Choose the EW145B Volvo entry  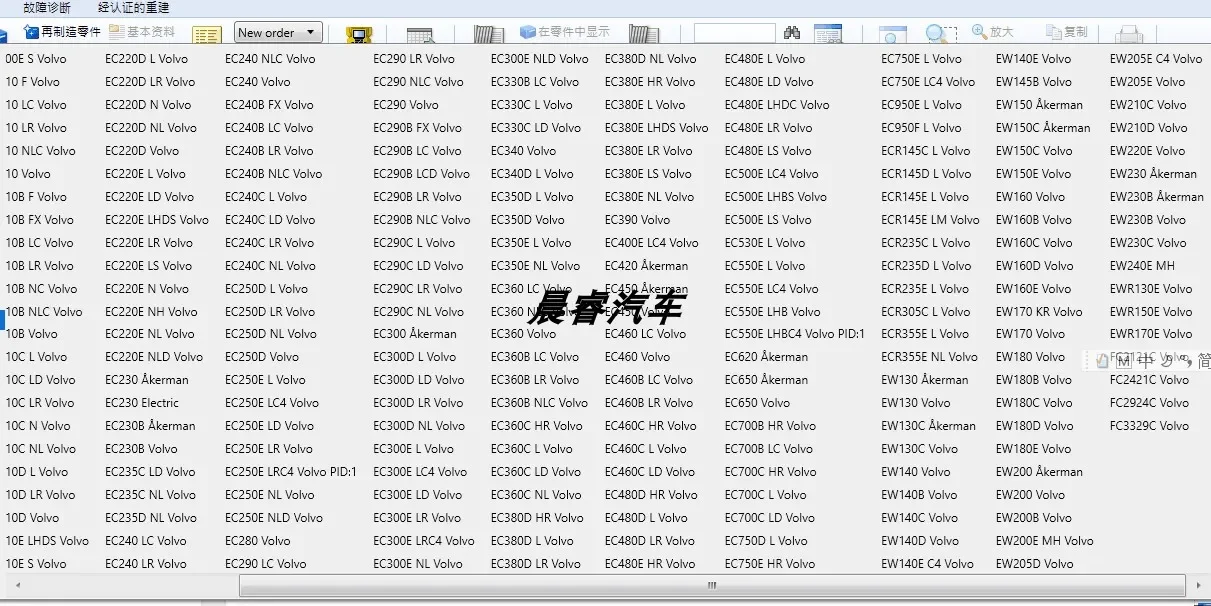1034,82
